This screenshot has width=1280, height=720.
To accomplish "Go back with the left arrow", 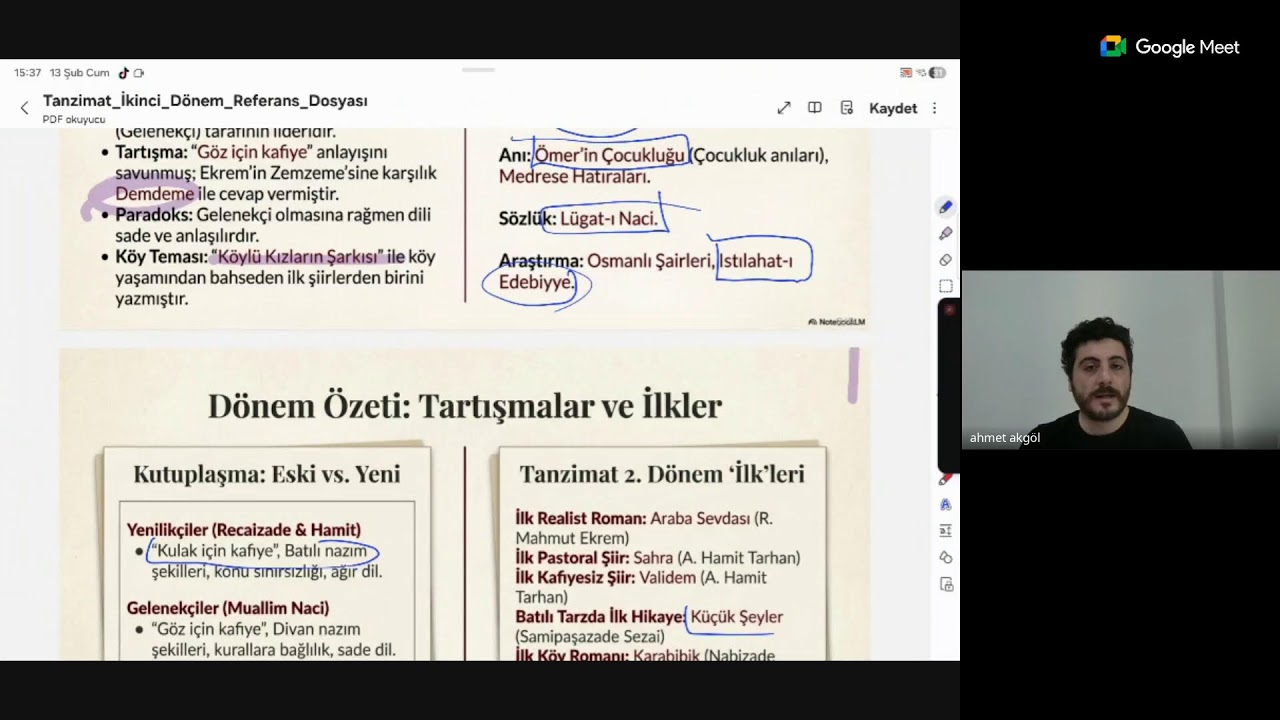I will [x=25, y=108].
